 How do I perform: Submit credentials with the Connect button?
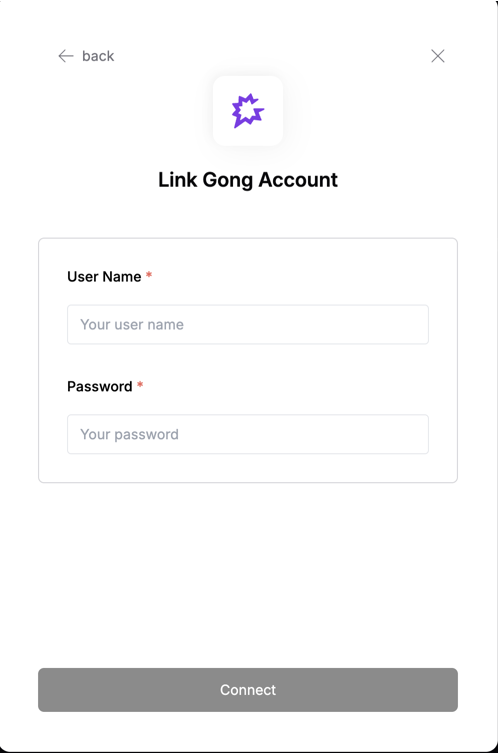pyautogui.click(x=248, y=690)
